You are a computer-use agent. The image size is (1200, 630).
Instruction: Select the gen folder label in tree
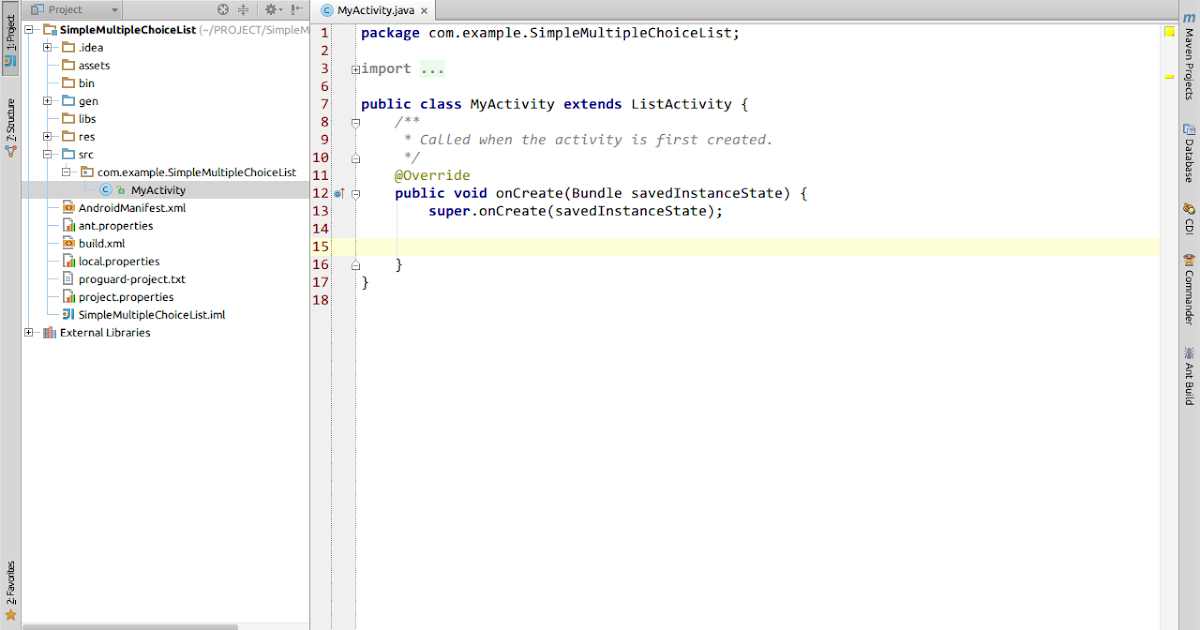pyautogui.click(x=88, y=101)
